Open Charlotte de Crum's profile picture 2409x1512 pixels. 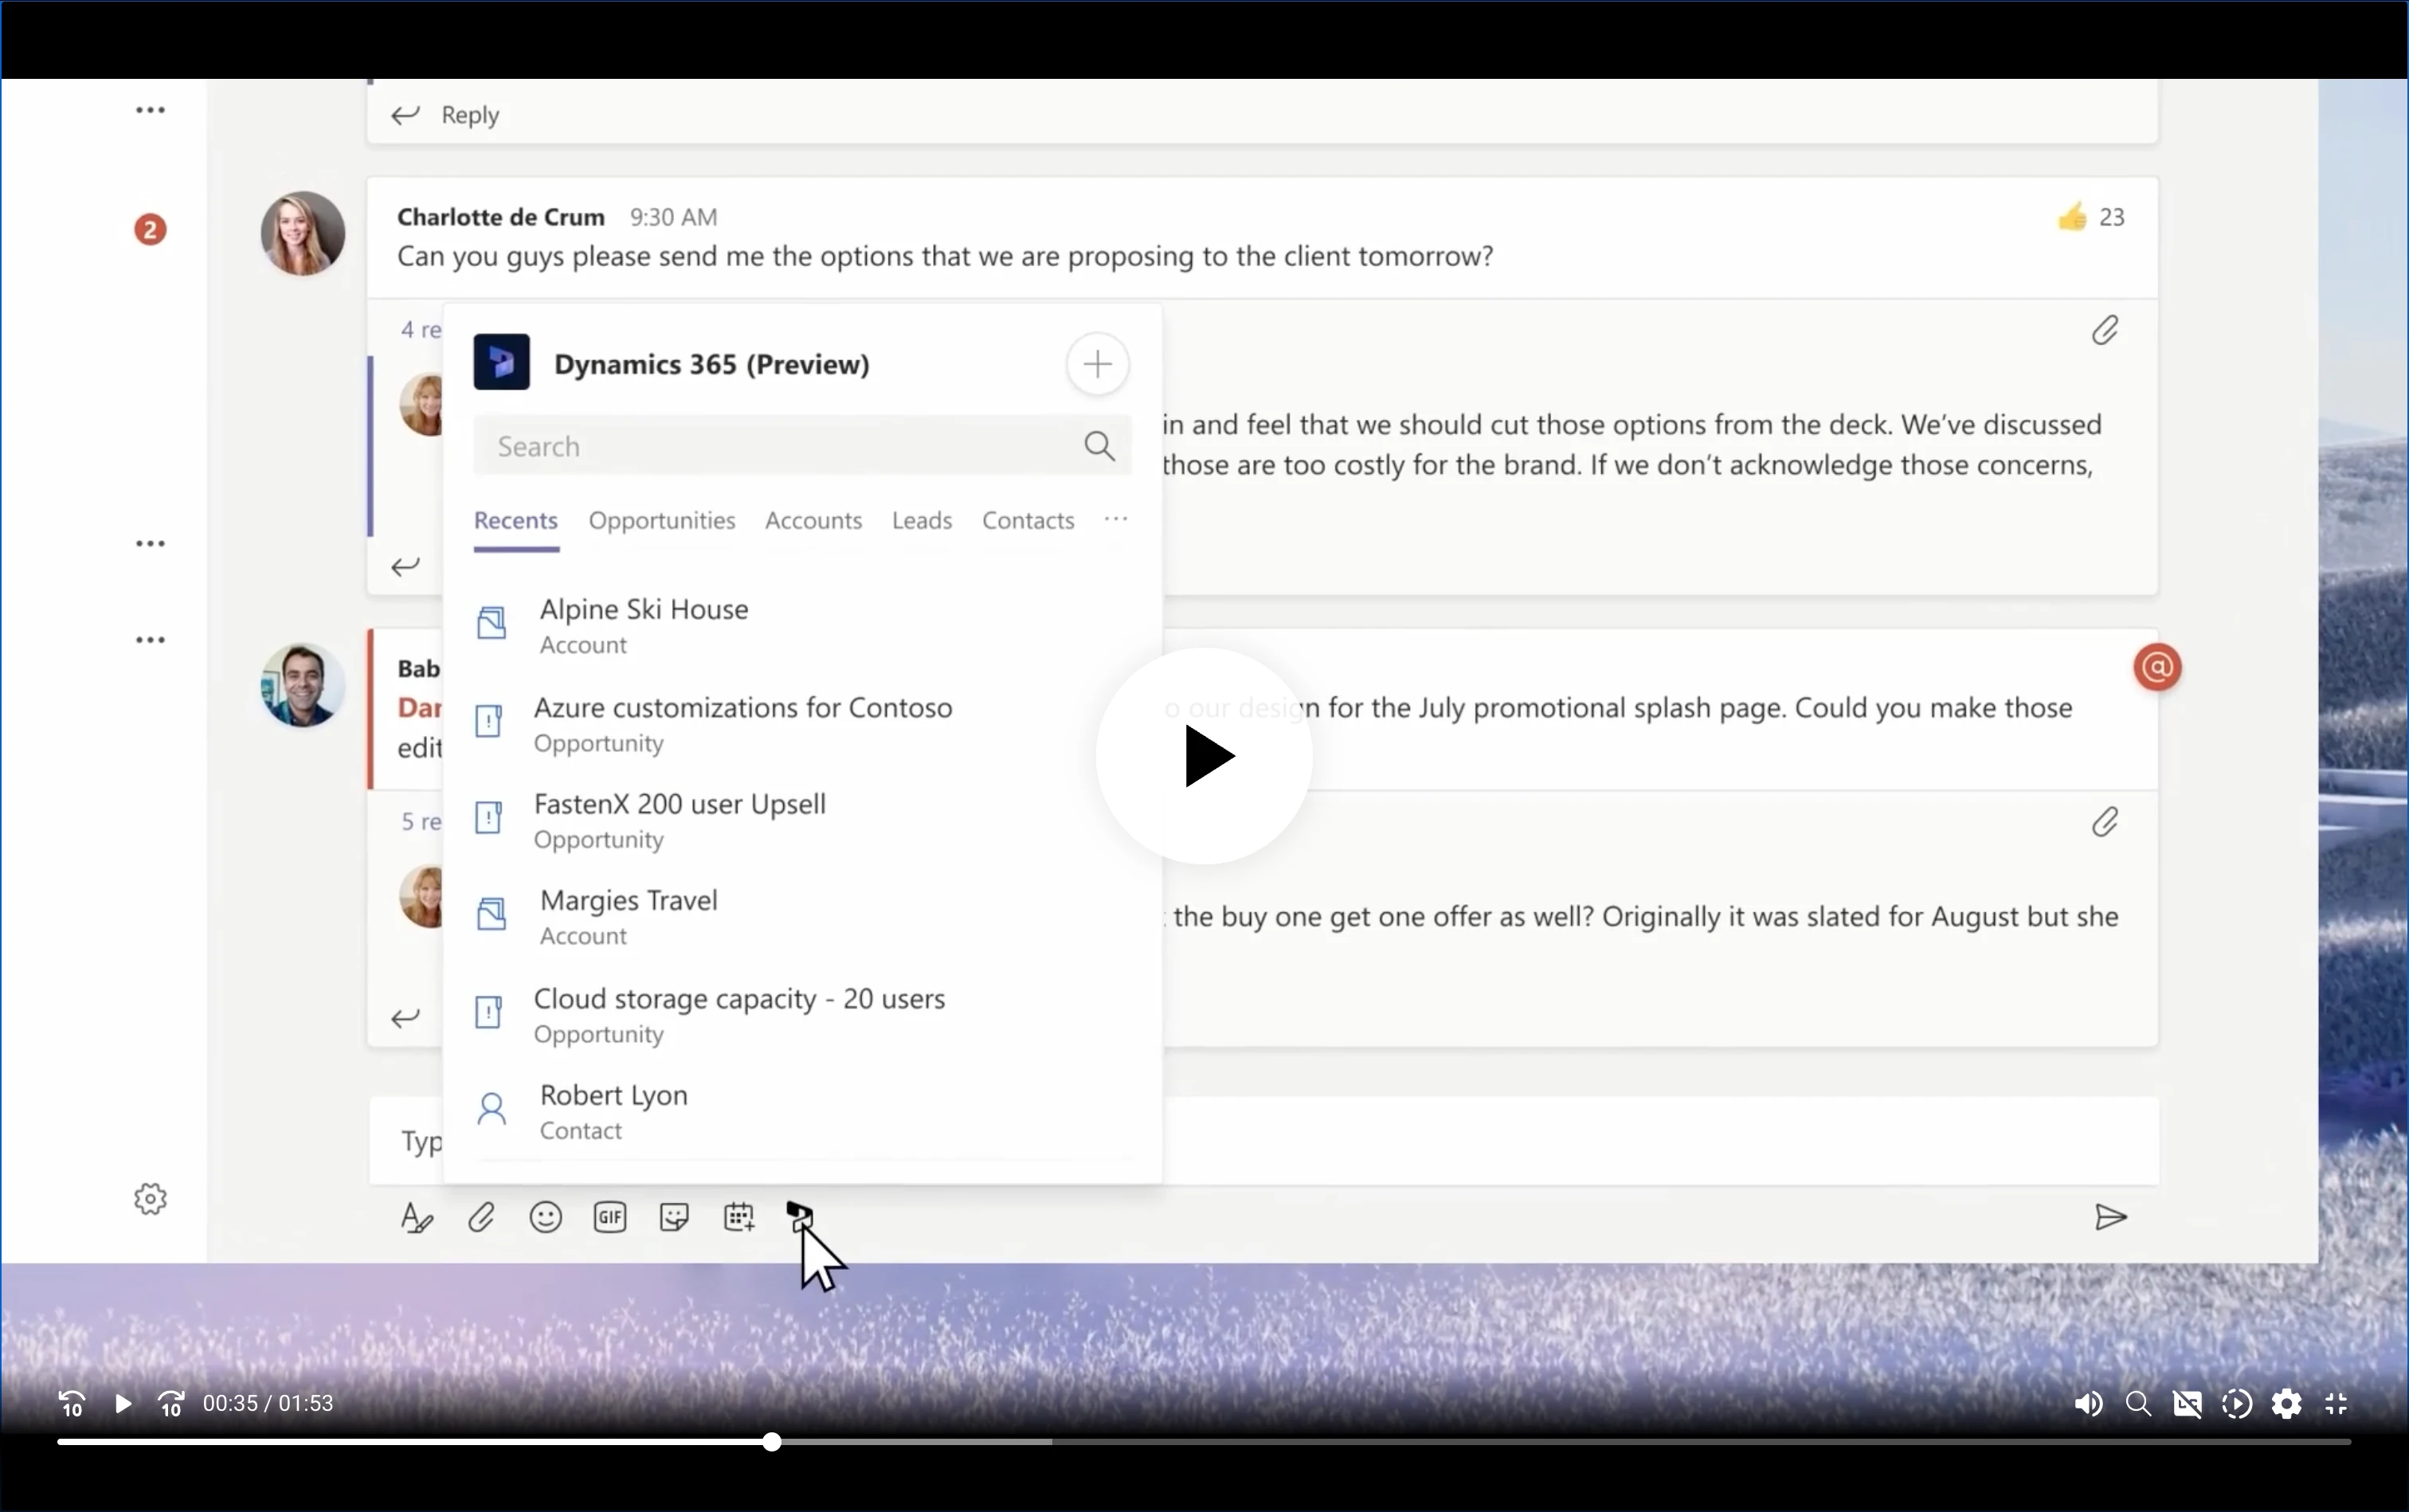(x=303, y=233)
